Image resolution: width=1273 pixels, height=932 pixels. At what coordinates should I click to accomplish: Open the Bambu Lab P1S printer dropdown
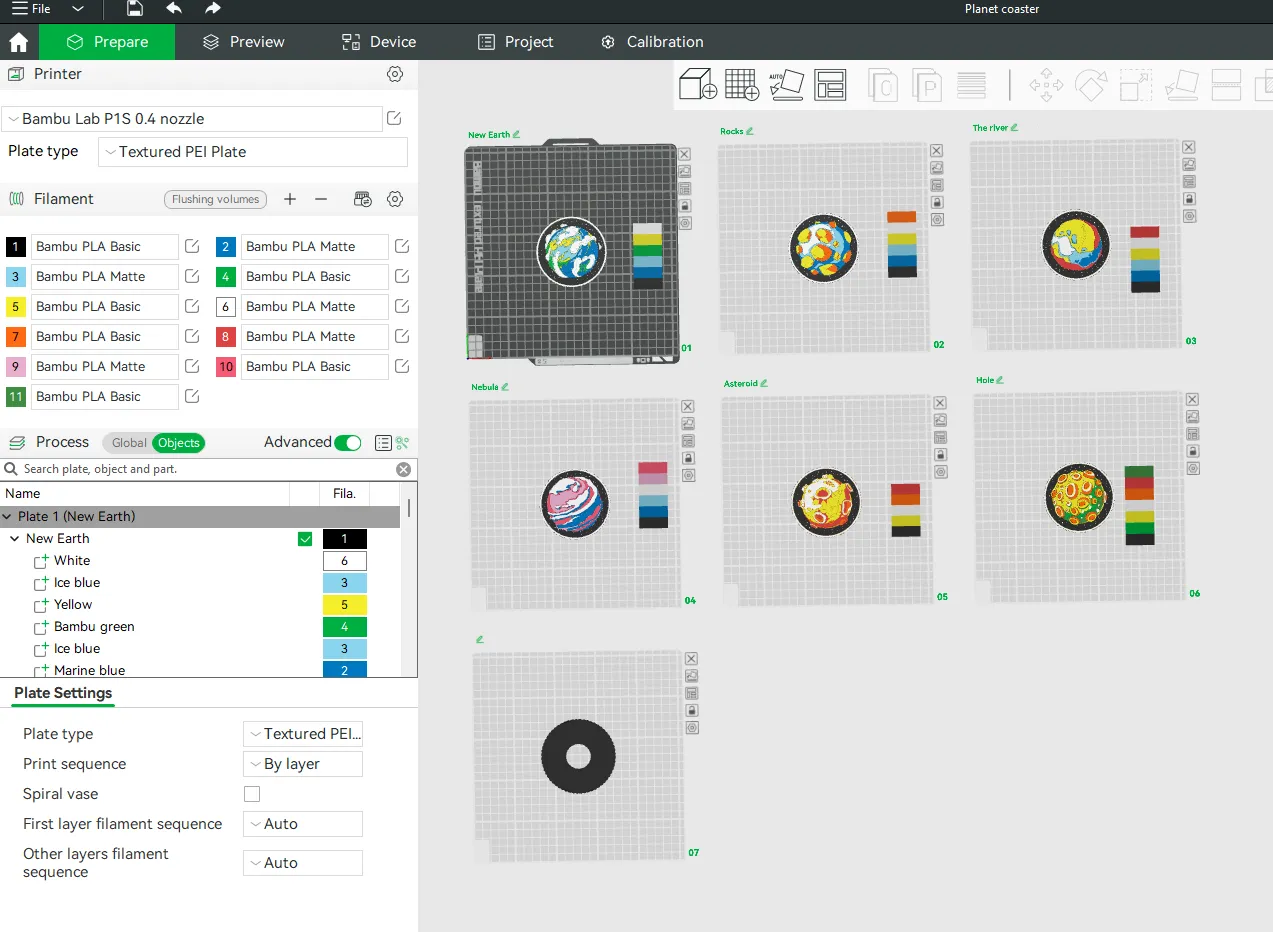pyautogui.click(x=192, y=119)
